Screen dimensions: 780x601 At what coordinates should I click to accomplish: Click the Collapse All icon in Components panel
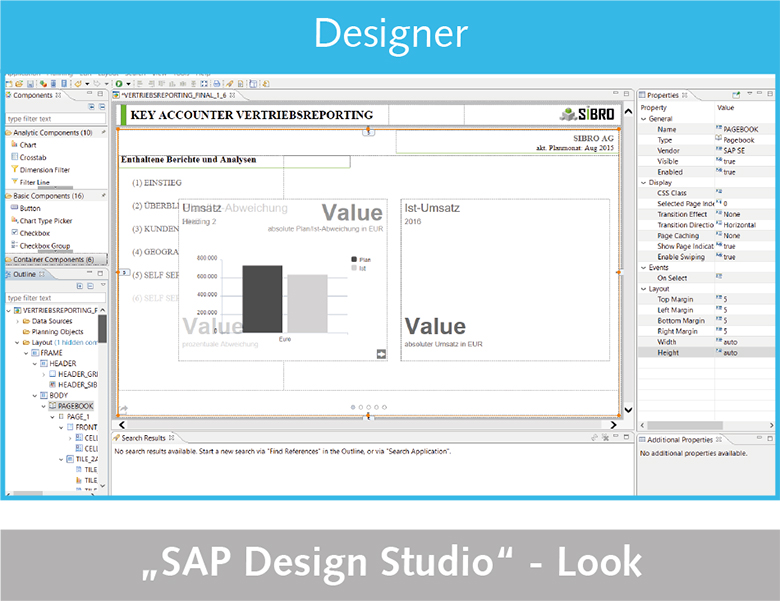(x=102, y=106)
